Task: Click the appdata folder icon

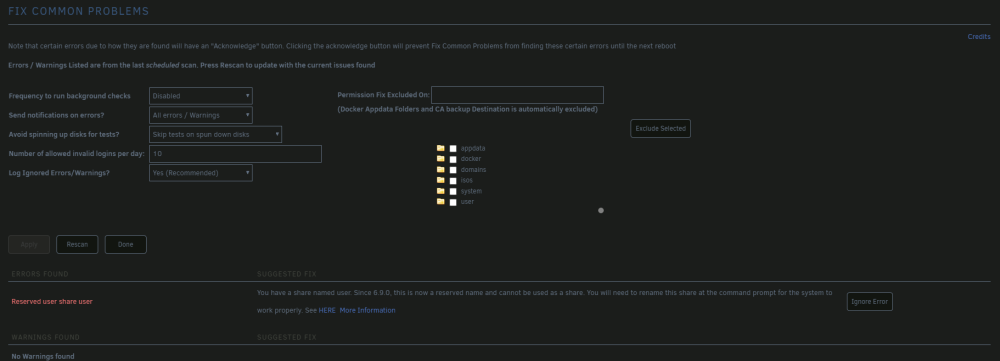Action: 441,148
